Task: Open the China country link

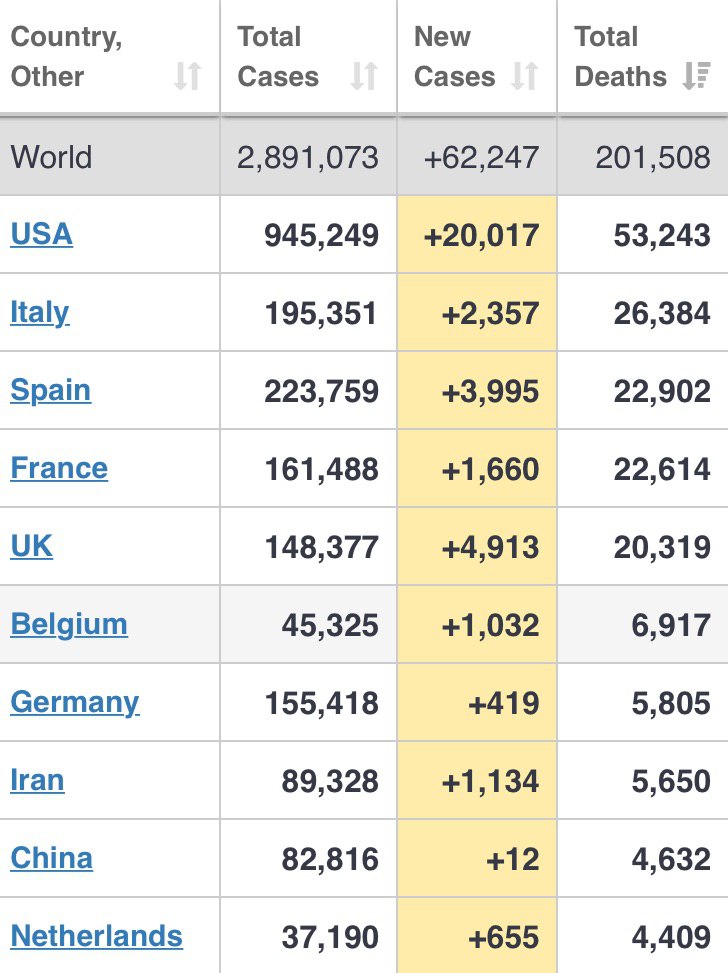Action: point(52,859)
